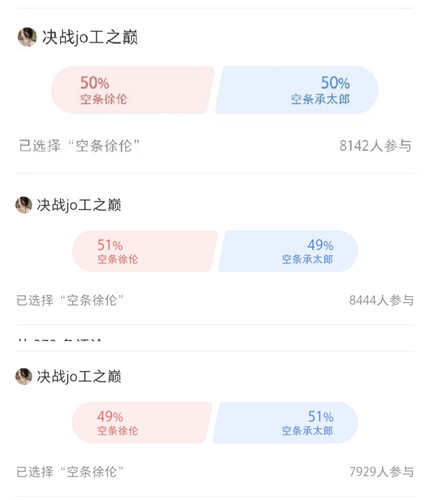The height and width of the screenshot is (500, 430).
Task: Click 已选择“空条徐伦” label beside 8142人参与
Action: [x=79, y=146]
